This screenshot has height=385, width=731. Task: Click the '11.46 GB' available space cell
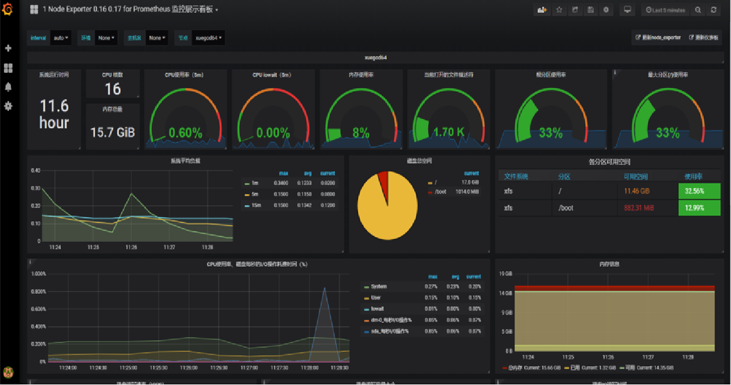point(637,191)
